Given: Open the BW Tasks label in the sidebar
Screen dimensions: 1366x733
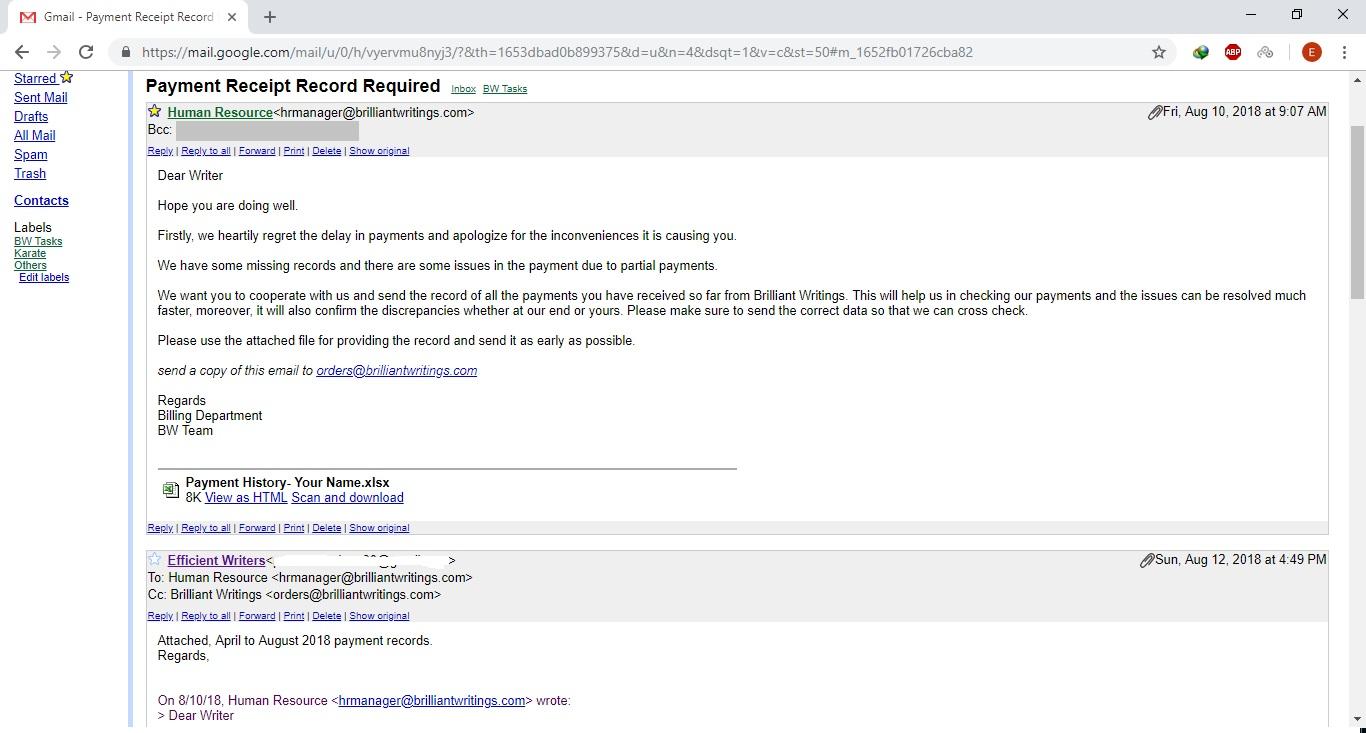Looking at the screenshot, I should pos(38,241).
